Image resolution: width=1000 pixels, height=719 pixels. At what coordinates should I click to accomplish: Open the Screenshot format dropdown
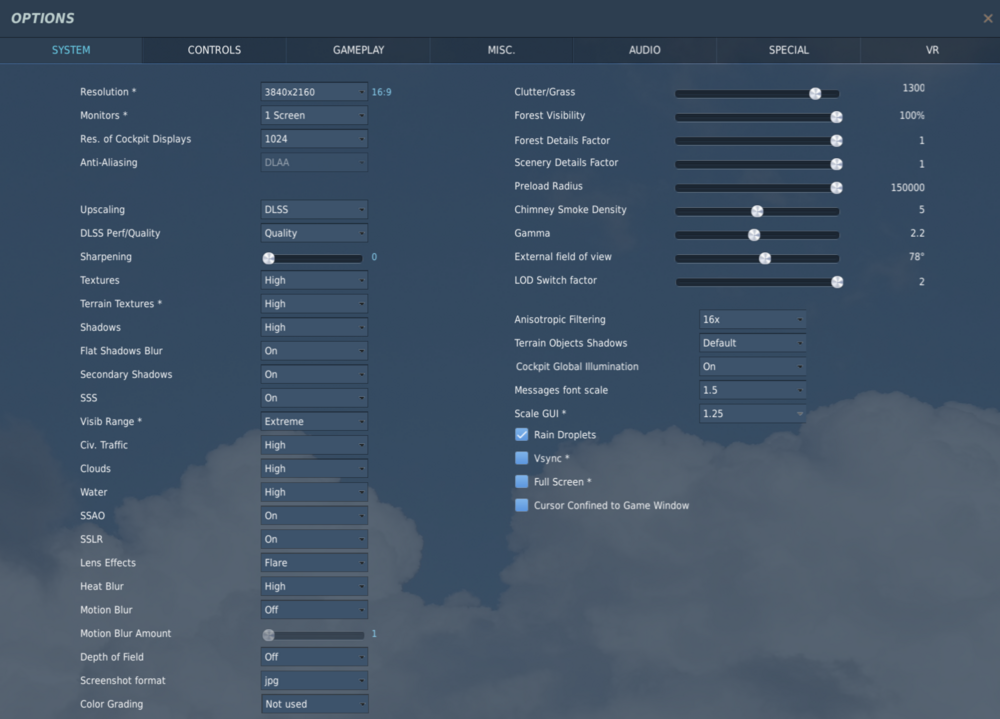(x=314, y=681)
